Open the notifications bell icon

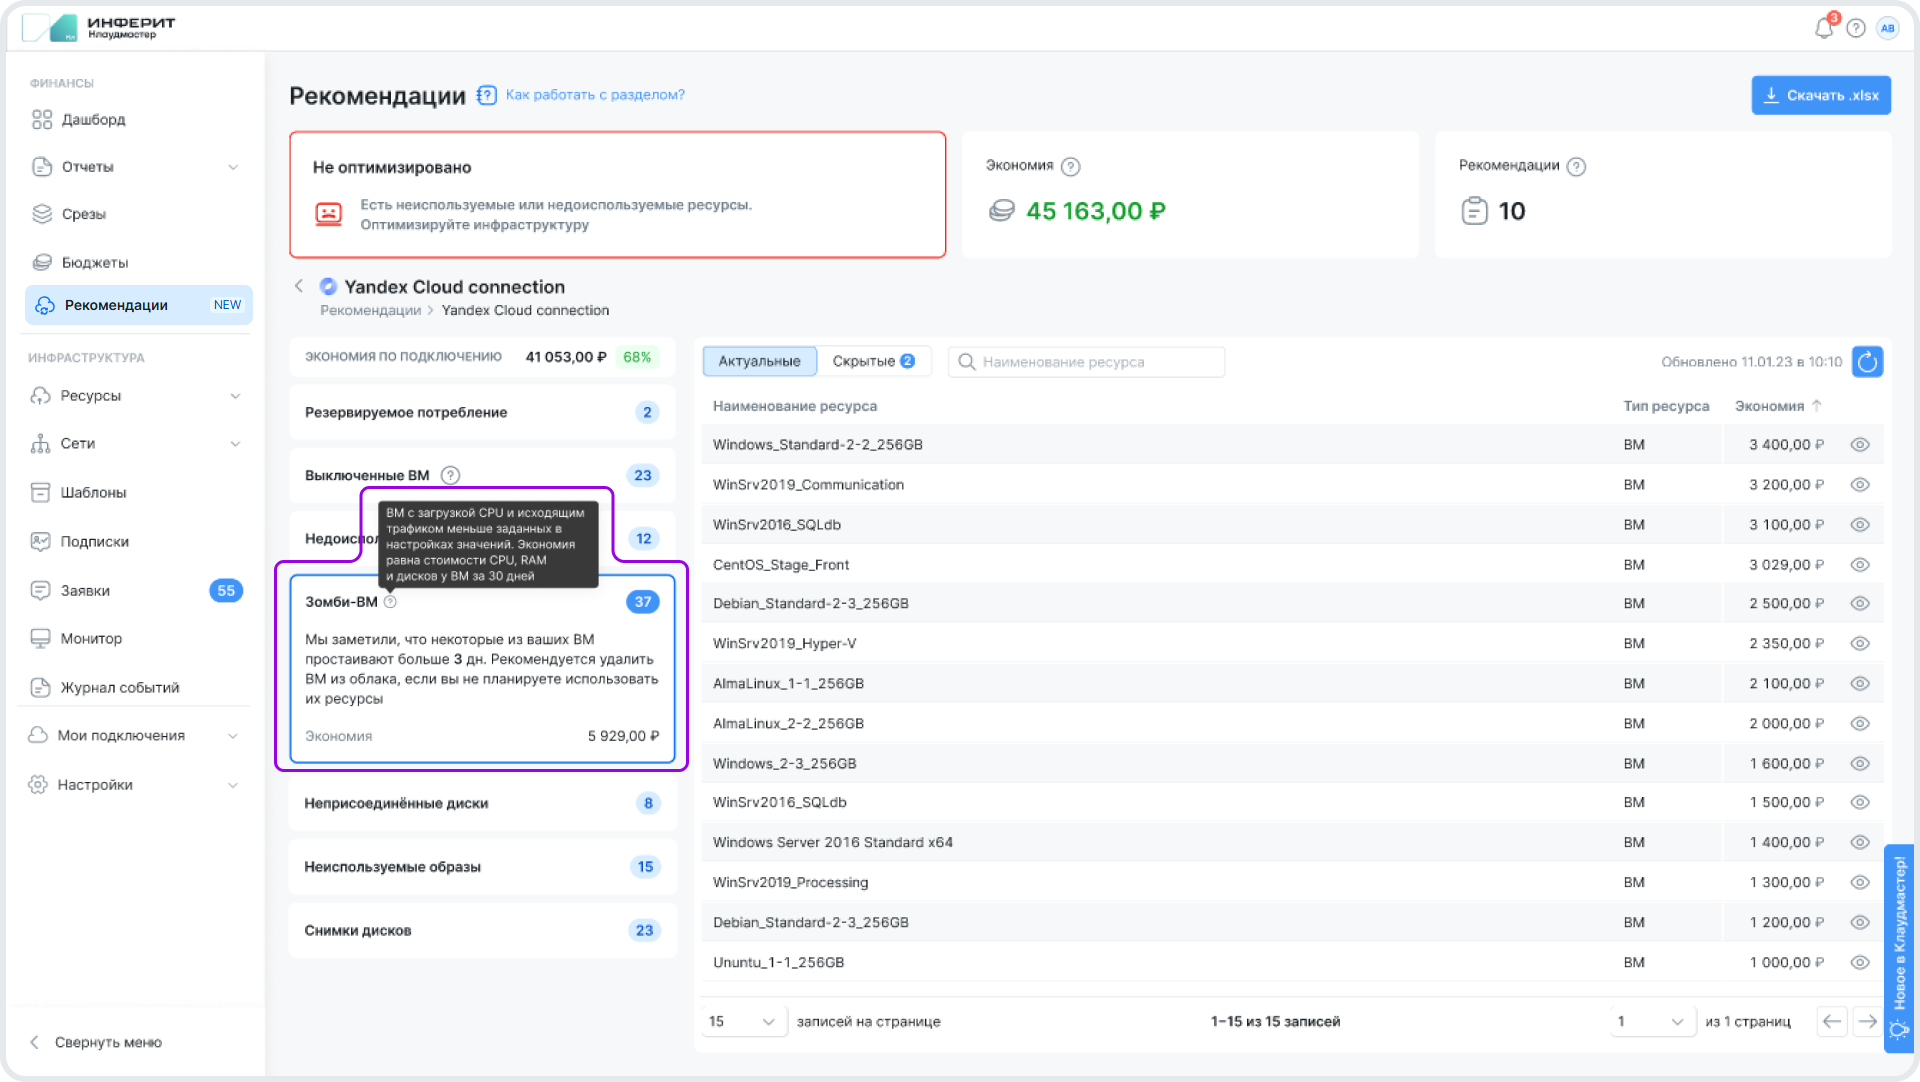click(x=1823, y=28)
